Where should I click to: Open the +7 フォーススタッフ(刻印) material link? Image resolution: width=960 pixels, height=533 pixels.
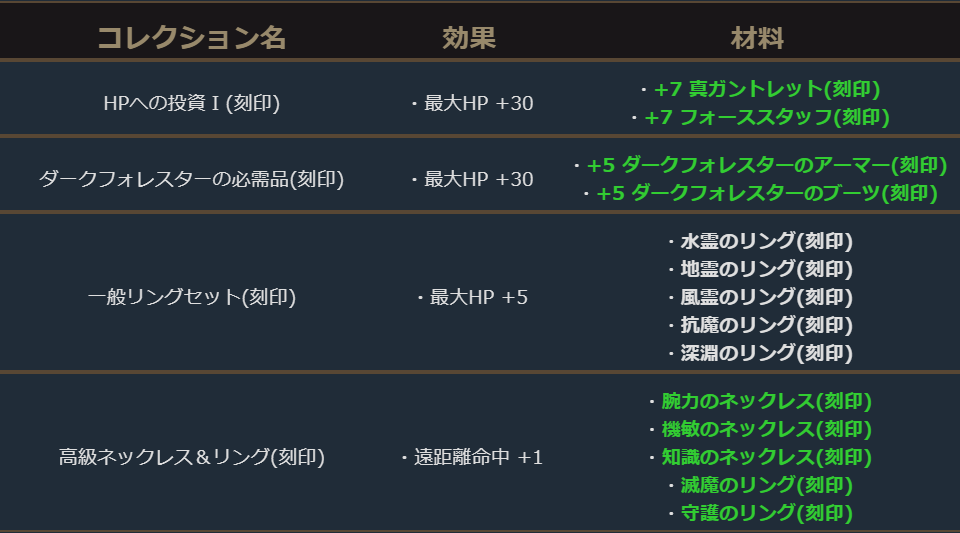pos(767,117)
